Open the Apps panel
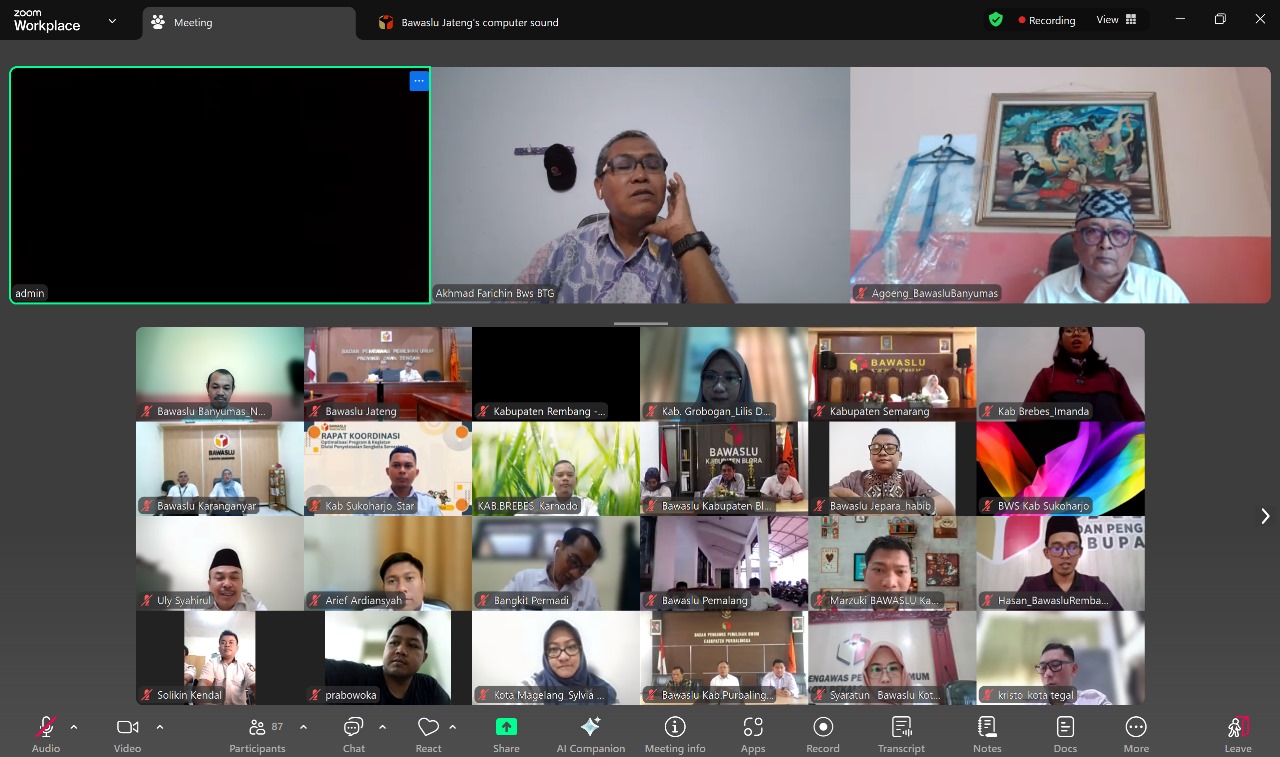This screenshot has width=1280, height=757. (x=753, y=733)
